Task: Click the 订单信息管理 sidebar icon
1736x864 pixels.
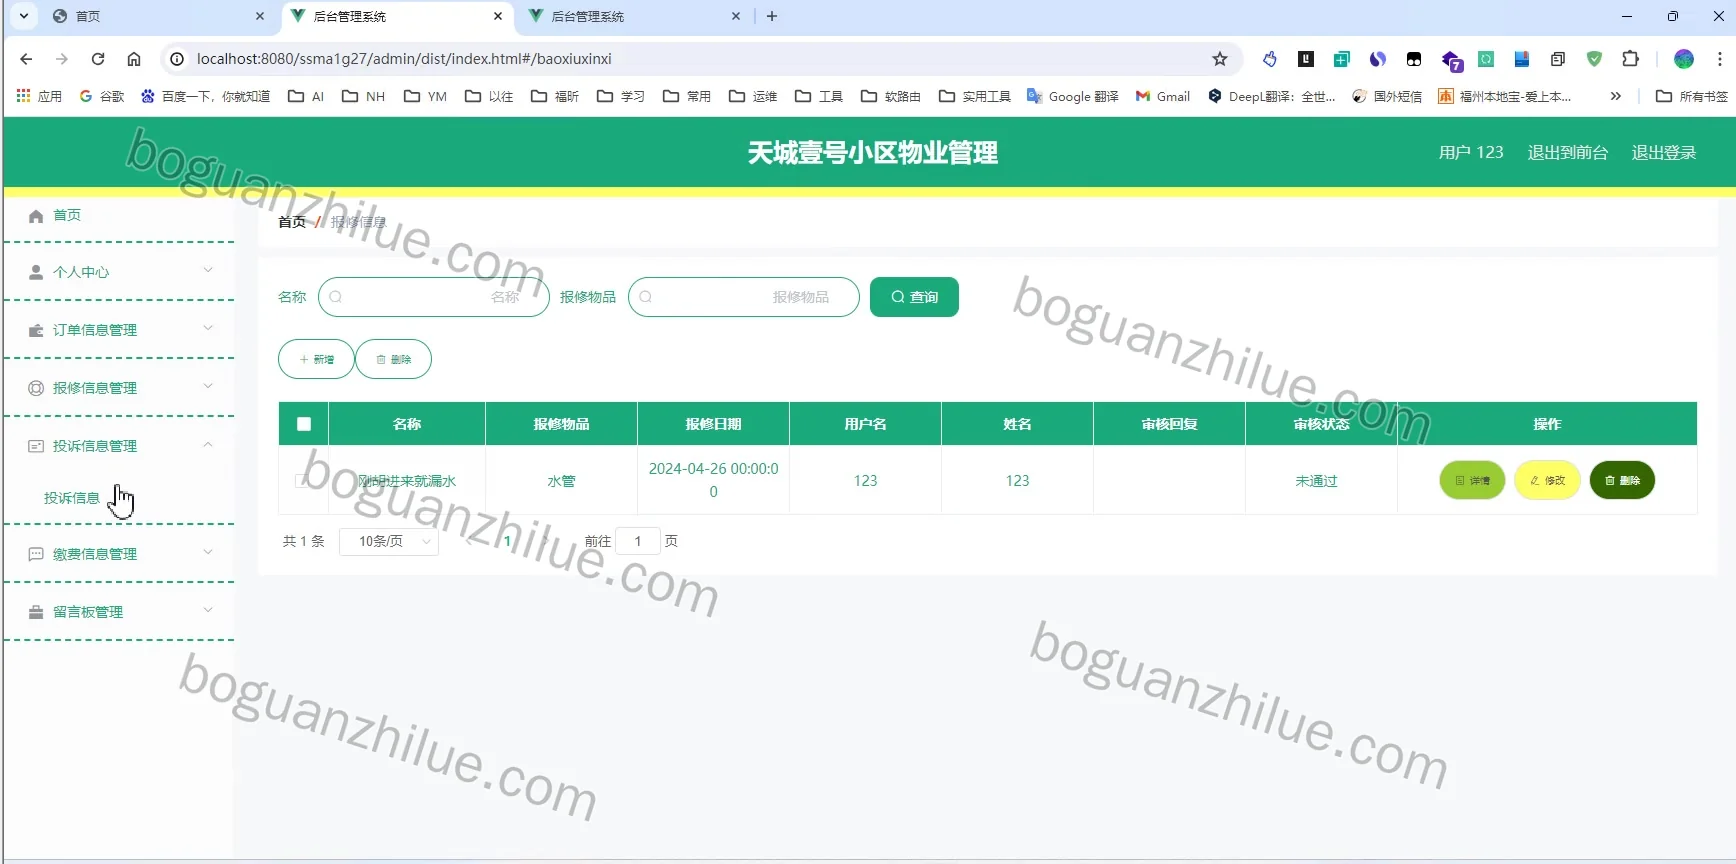Action: (x=36, y=330)
